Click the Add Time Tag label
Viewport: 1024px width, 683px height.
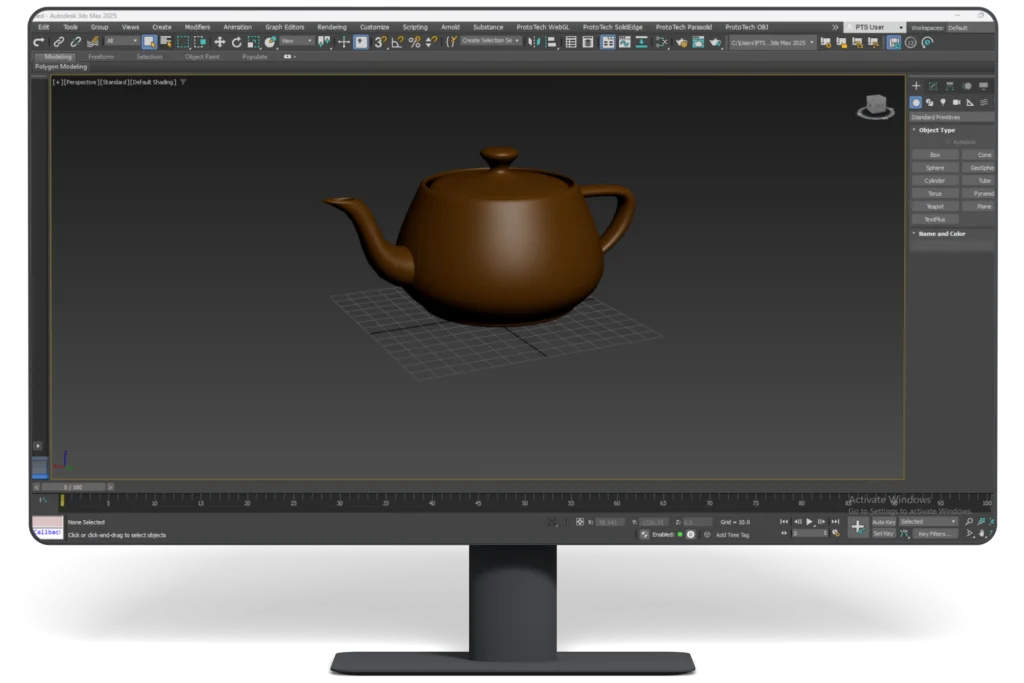(x=733, y=535)
